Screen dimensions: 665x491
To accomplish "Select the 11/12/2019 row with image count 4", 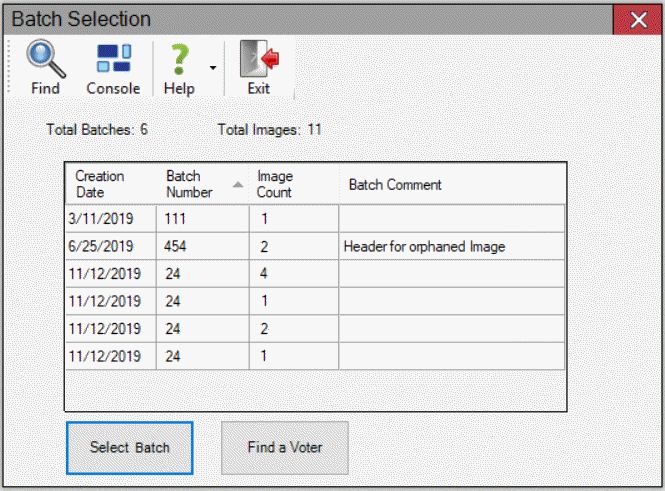I will click(315, 274).
